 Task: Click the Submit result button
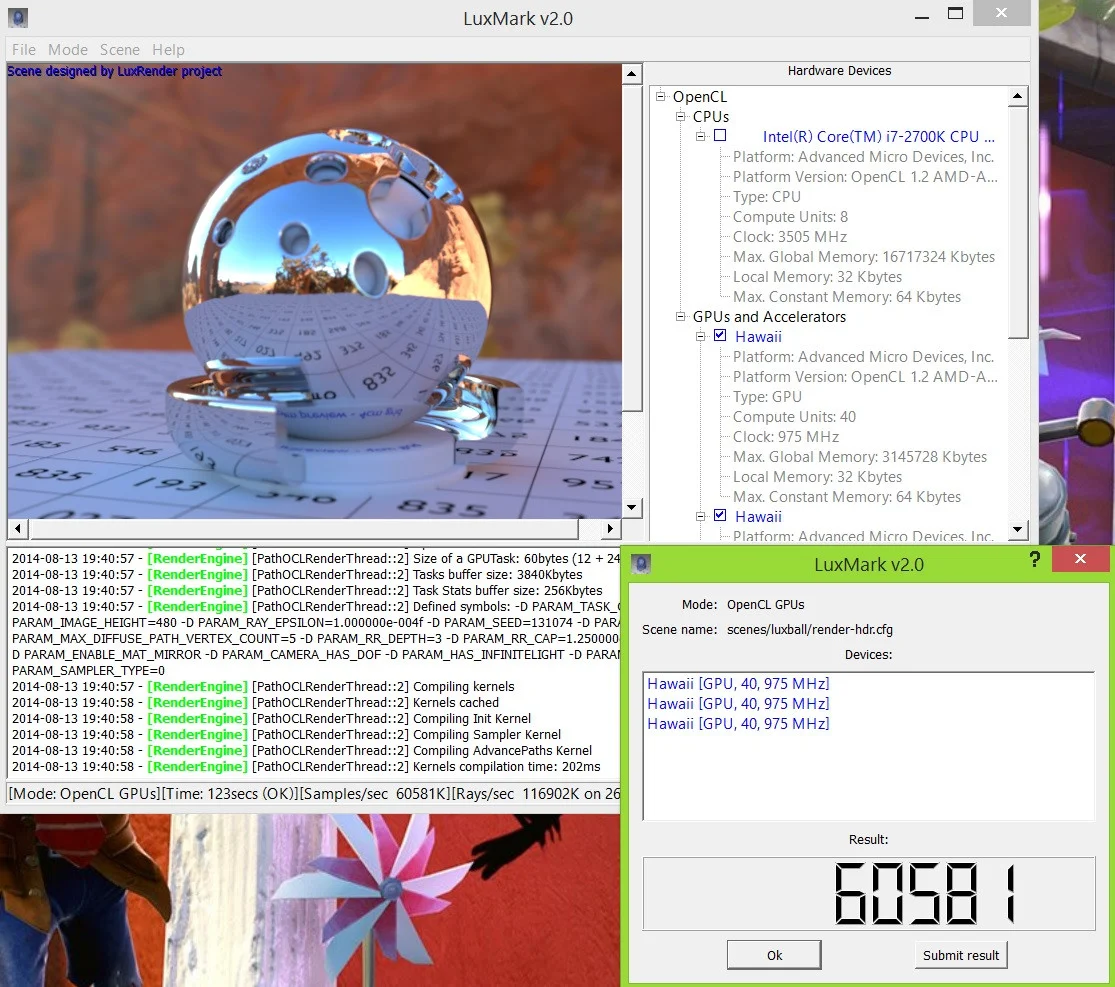[x=961, y=955]
